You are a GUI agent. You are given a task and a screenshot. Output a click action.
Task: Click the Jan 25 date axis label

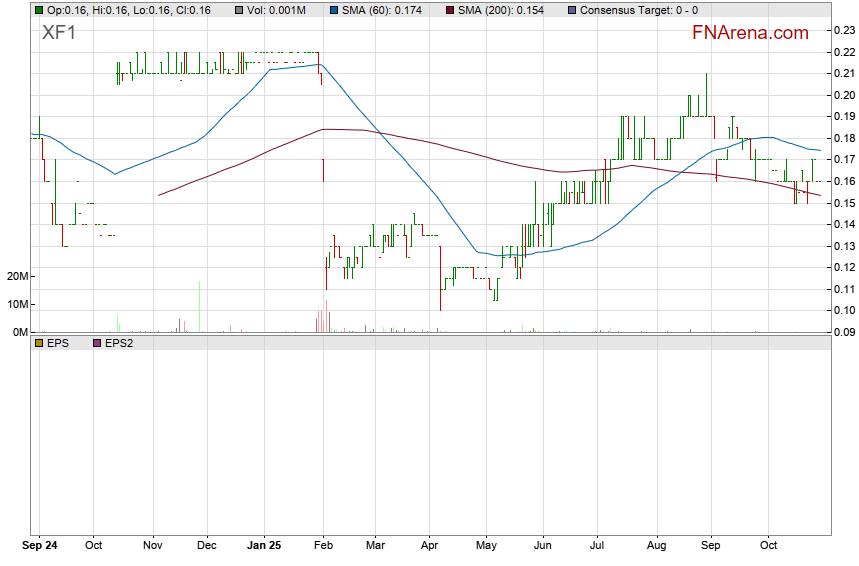(x=264, y=547)
